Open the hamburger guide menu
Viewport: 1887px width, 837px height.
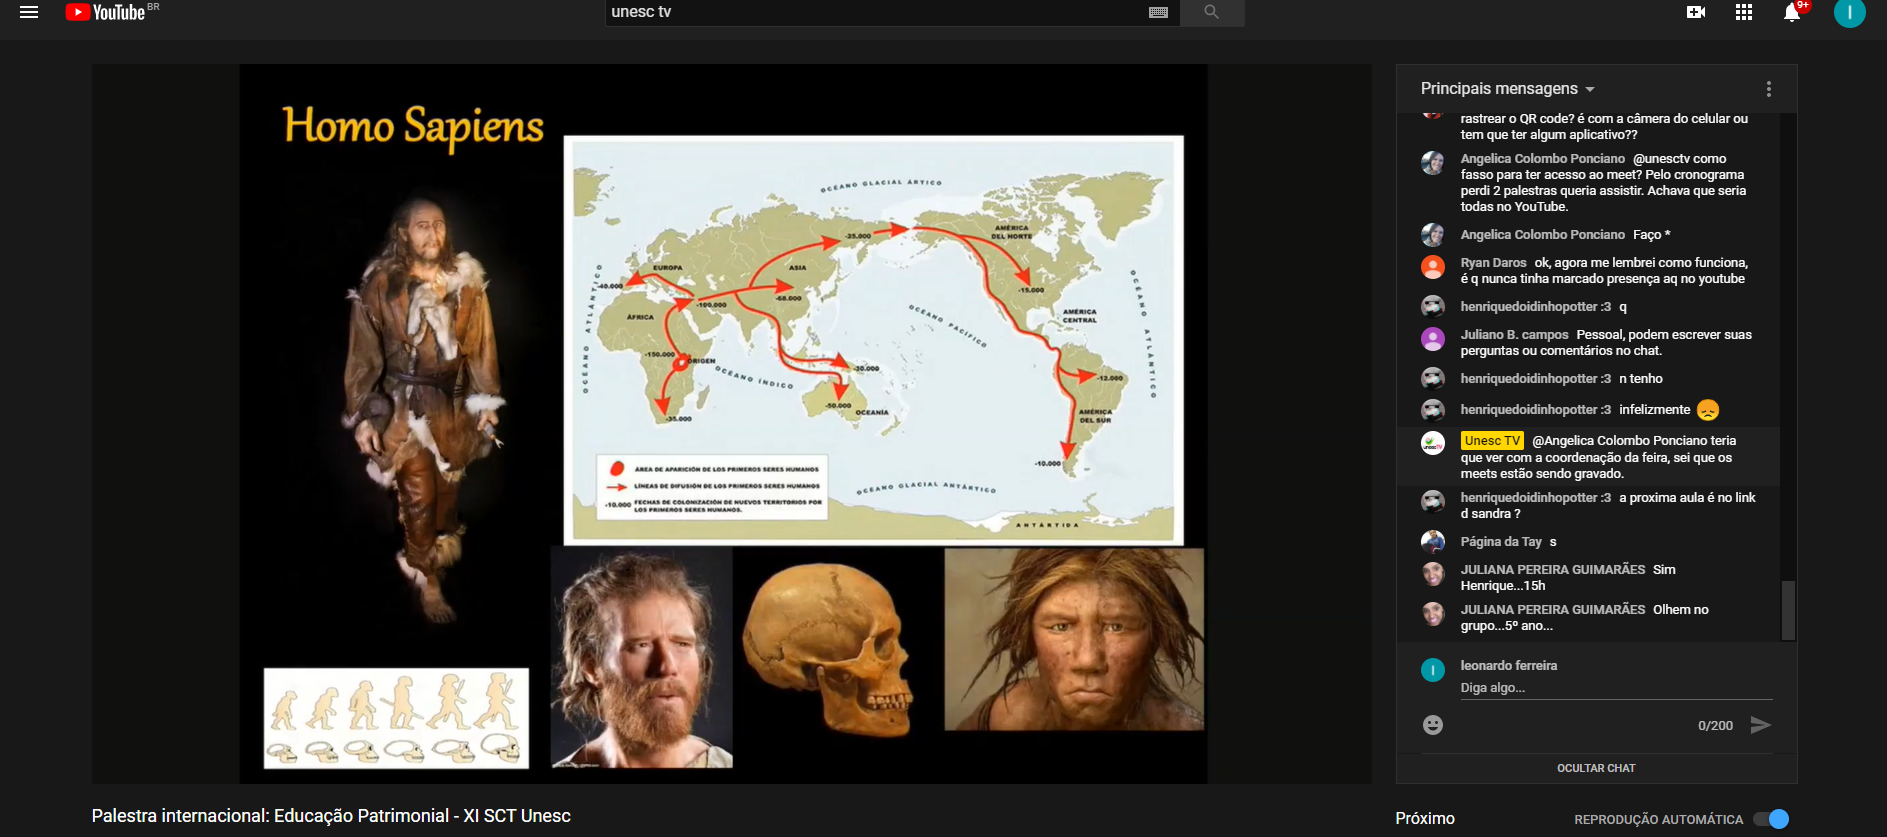[29, 12]
